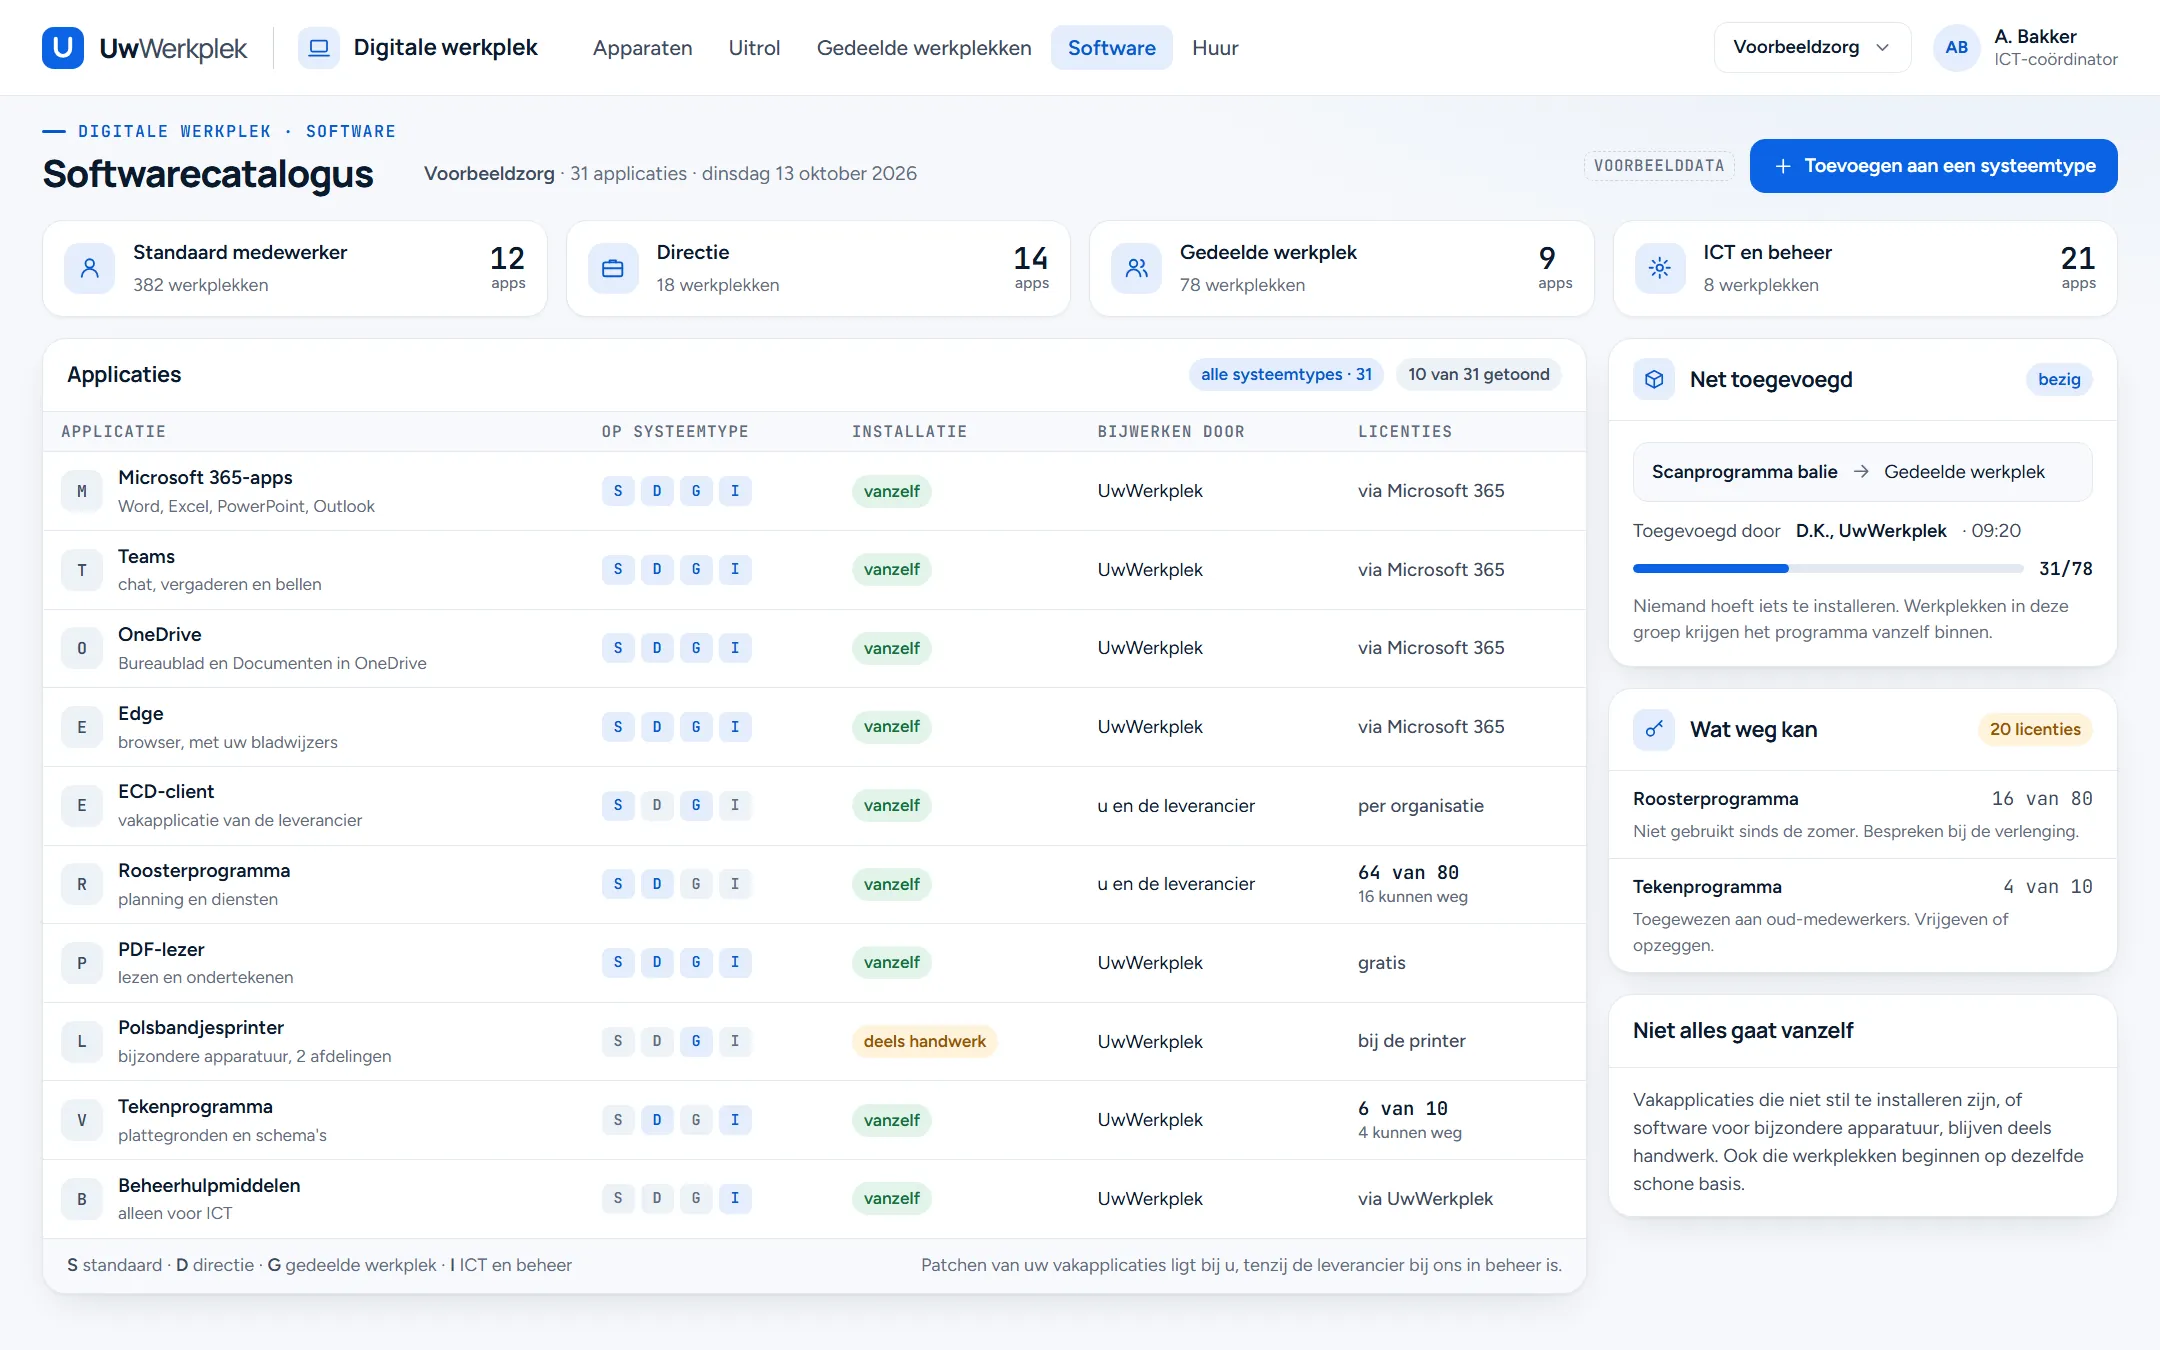Viewport: 2160px width, 1350px height.
Task: Open the 10 van 31 getoond selector
Action: click(1478, 374)
